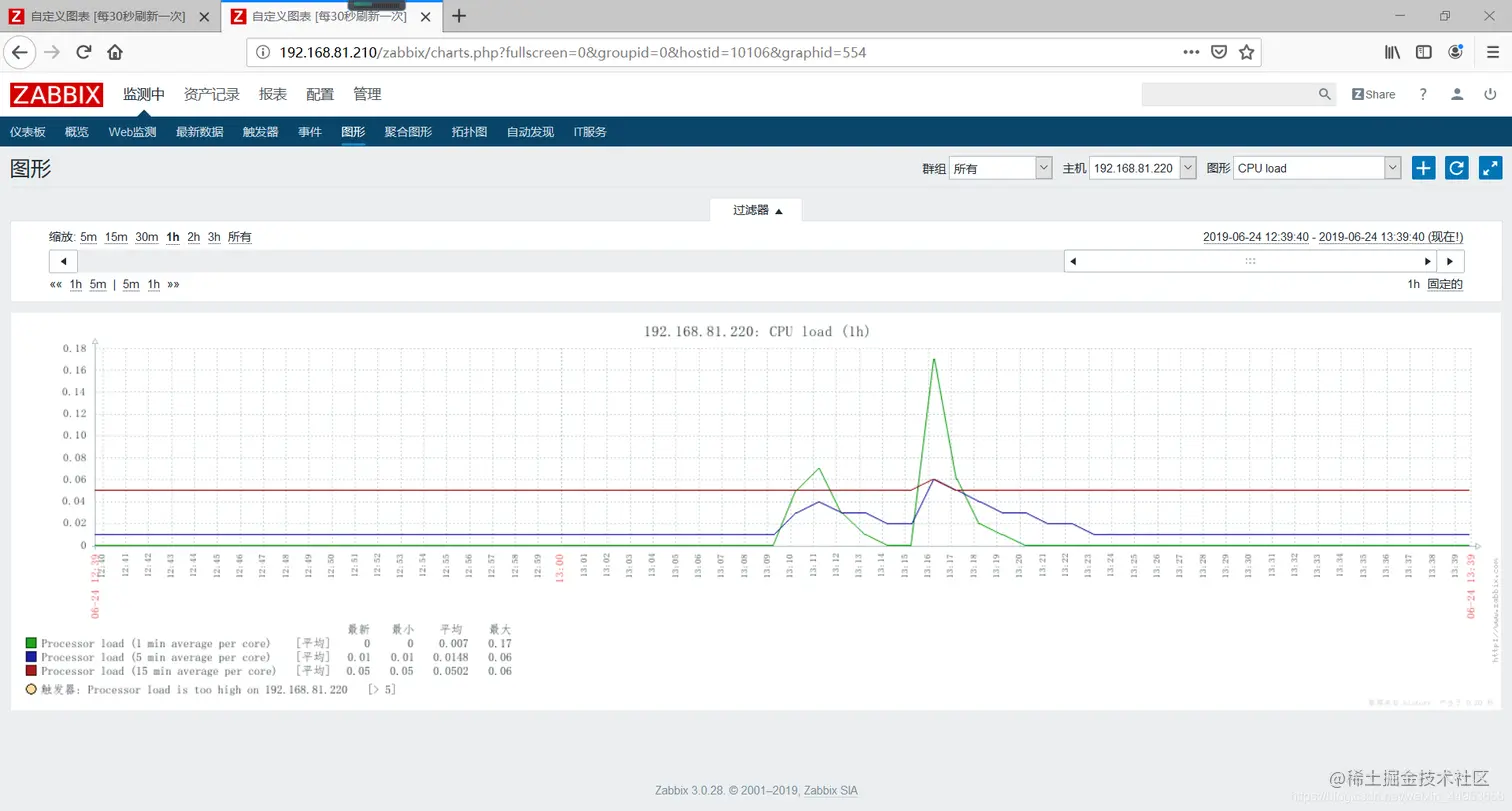Toggle fullscreen graph view button
This screenshot has width=1512, height=811.
tap(1490, 168)
